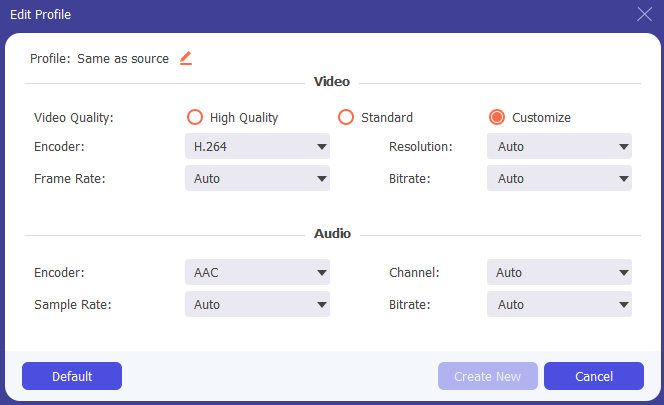This screenshot has height=405, width=664.
Task: Expand the audio Bitrate dropdown
Action: click(559, 304)
